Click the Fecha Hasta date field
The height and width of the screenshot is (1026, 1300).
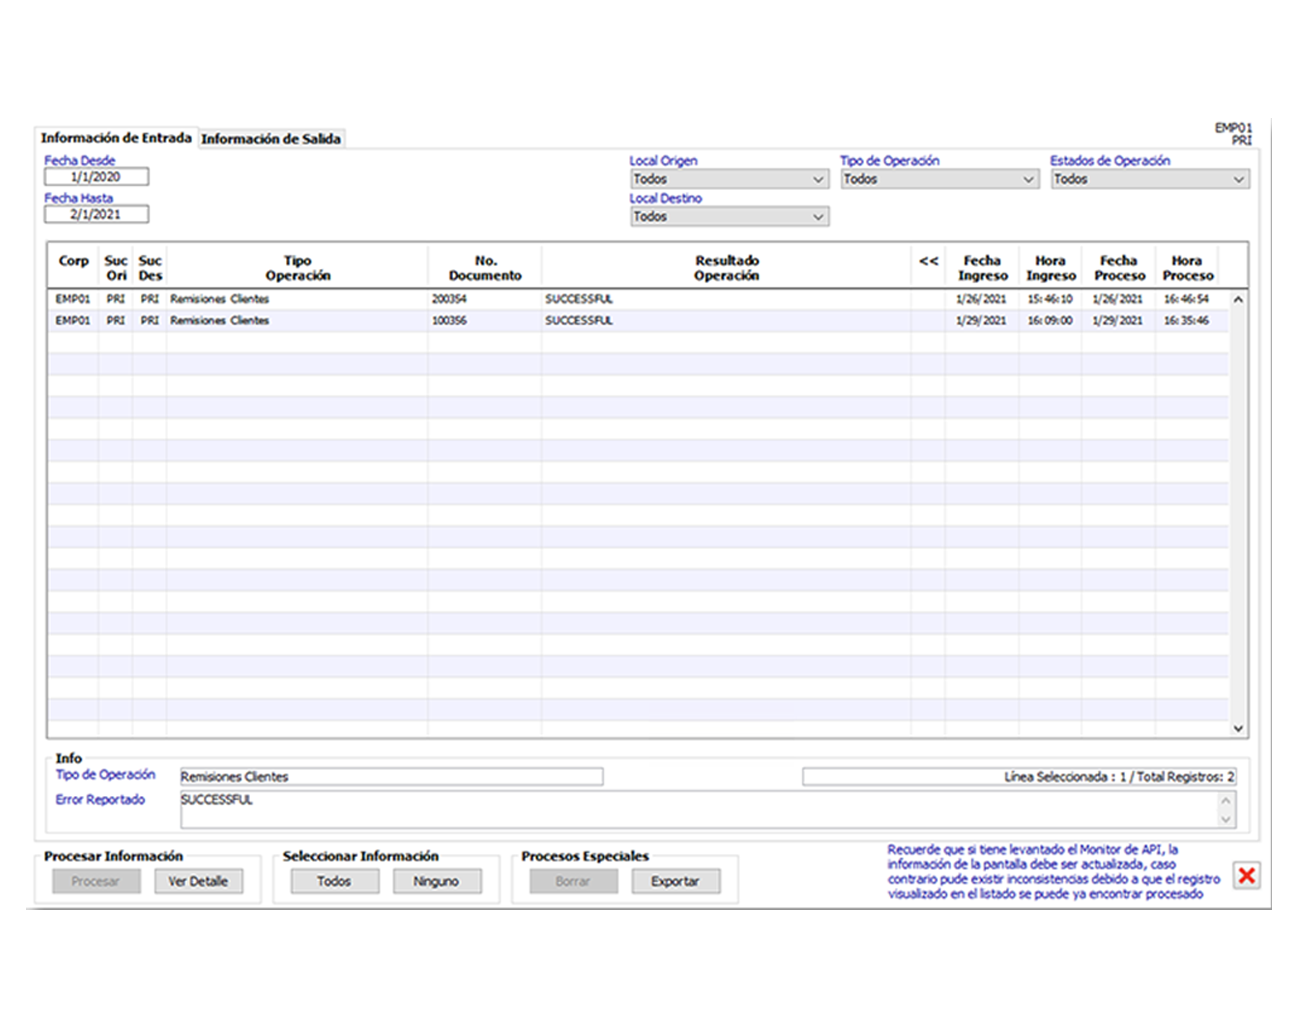[96, 215]
